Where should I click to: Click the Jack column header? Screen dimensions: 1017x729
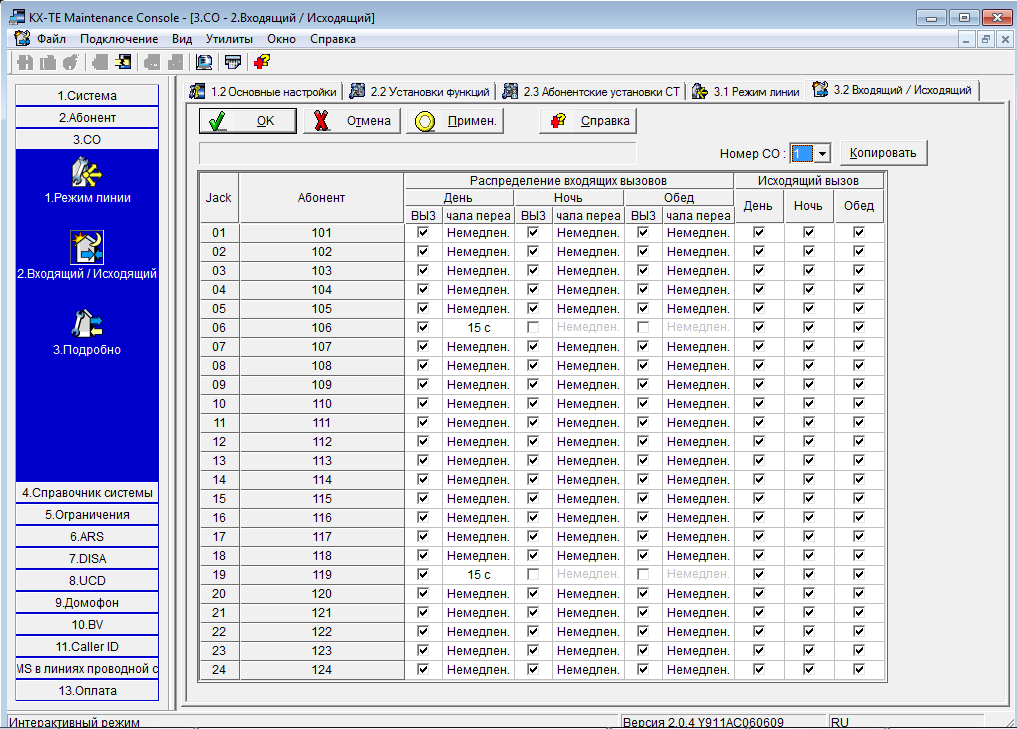click(x=219, y=198)
